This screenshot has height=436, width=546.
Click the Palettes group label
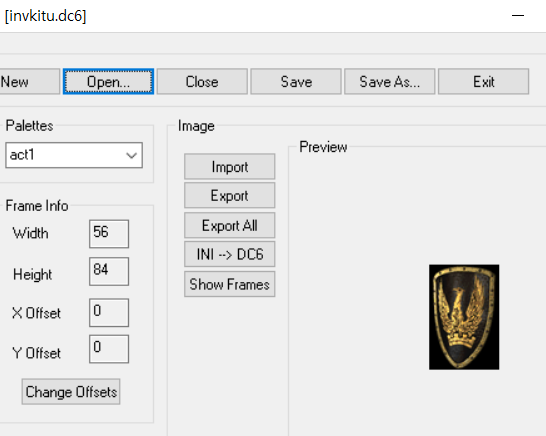coord(30,126)
